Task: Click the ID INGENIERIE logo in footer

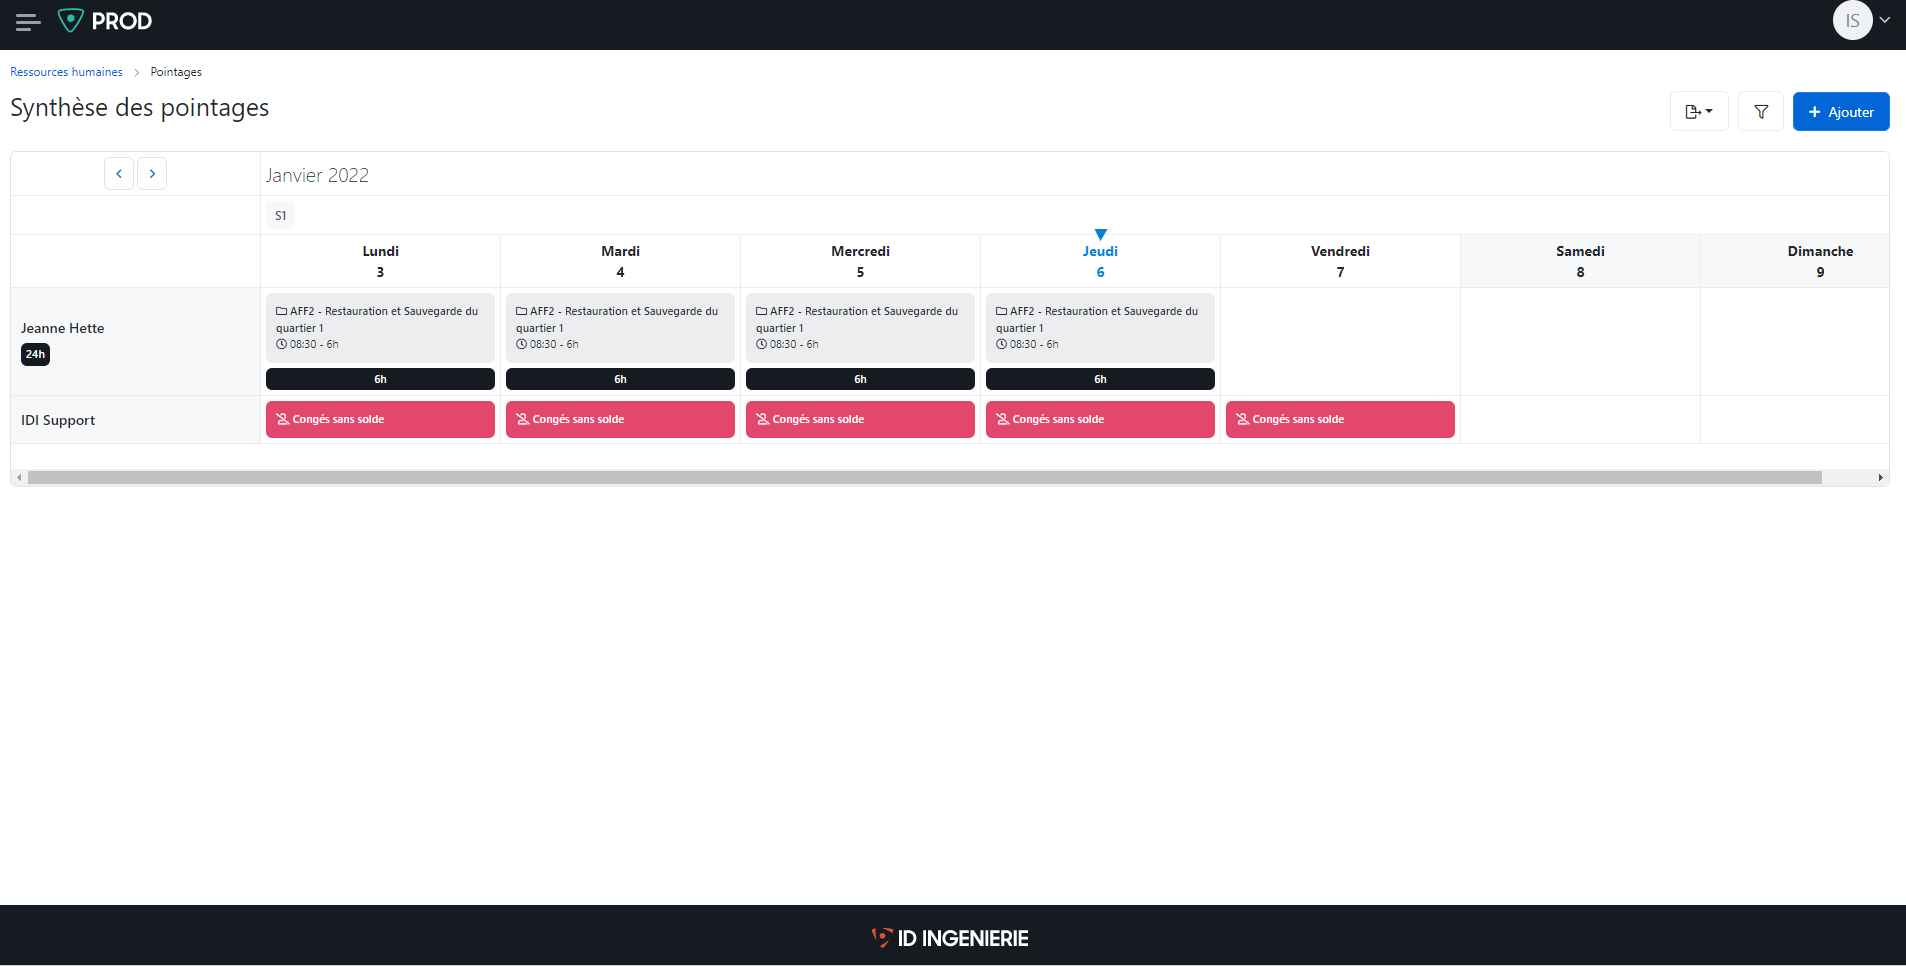Action: (948, 937)
